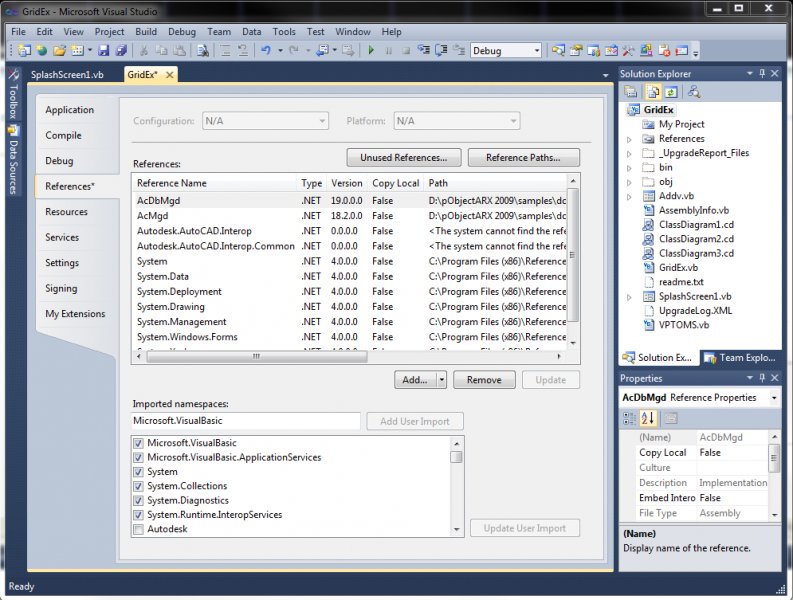Uncheck System.Runtime.InteropServices namespace
The height and width of the screenshot is (600, 793).
[x=138, y=515]
